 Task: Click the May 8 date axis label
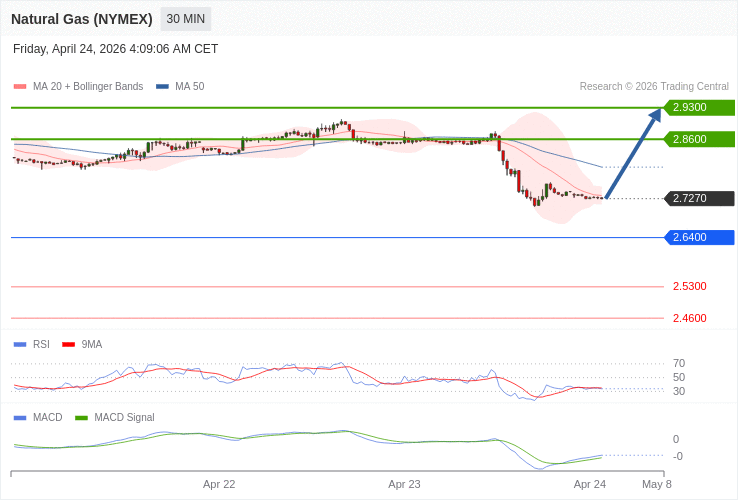[656, 484]
